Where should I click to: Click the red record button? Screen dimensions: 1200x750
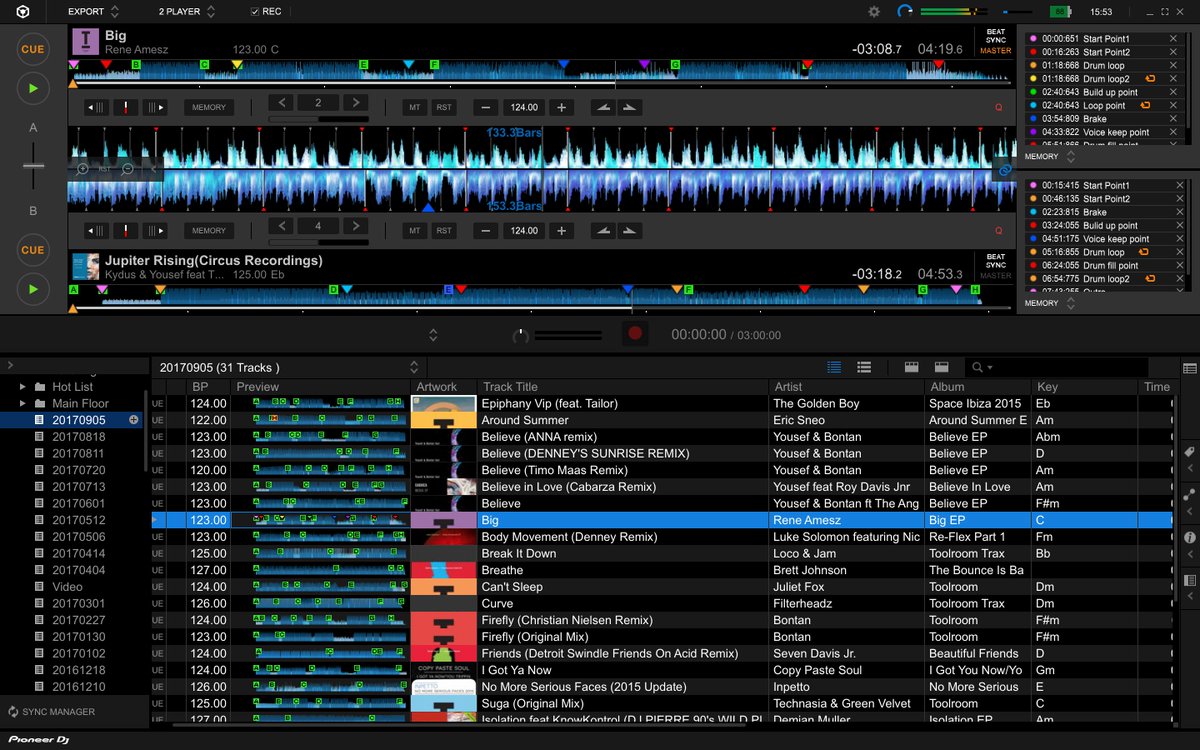635,334
